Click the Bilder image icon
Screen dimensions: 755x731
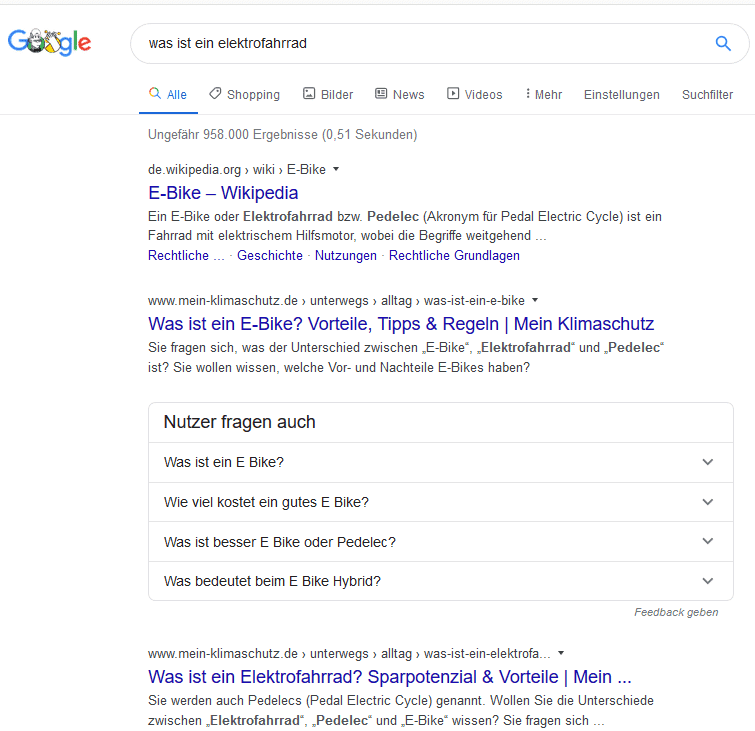[x=309, y=93]
